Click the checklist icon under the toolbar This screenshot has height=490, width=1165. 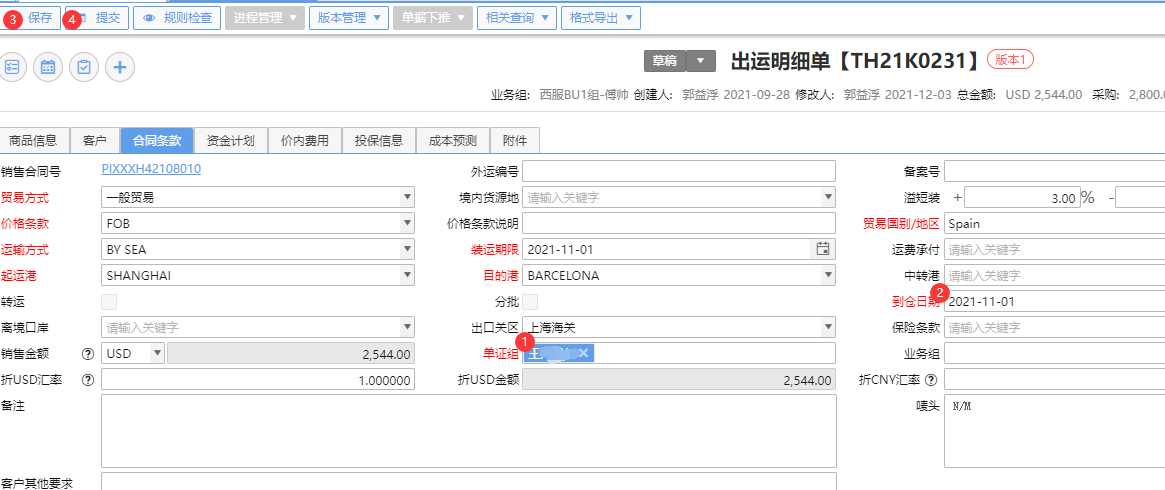[12, 67]
